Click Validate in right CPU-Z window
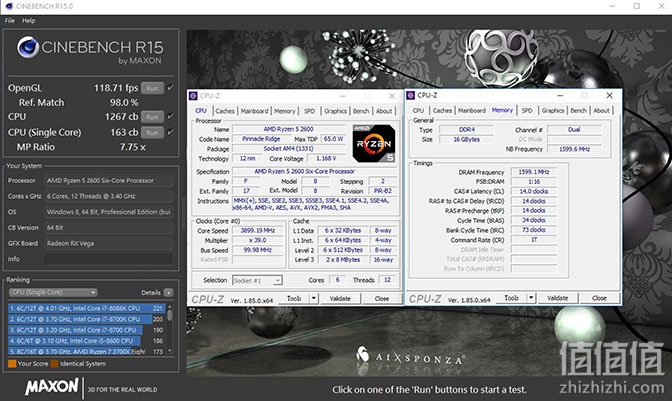Viewport: 672px width, 401px height. coord(558,298)
